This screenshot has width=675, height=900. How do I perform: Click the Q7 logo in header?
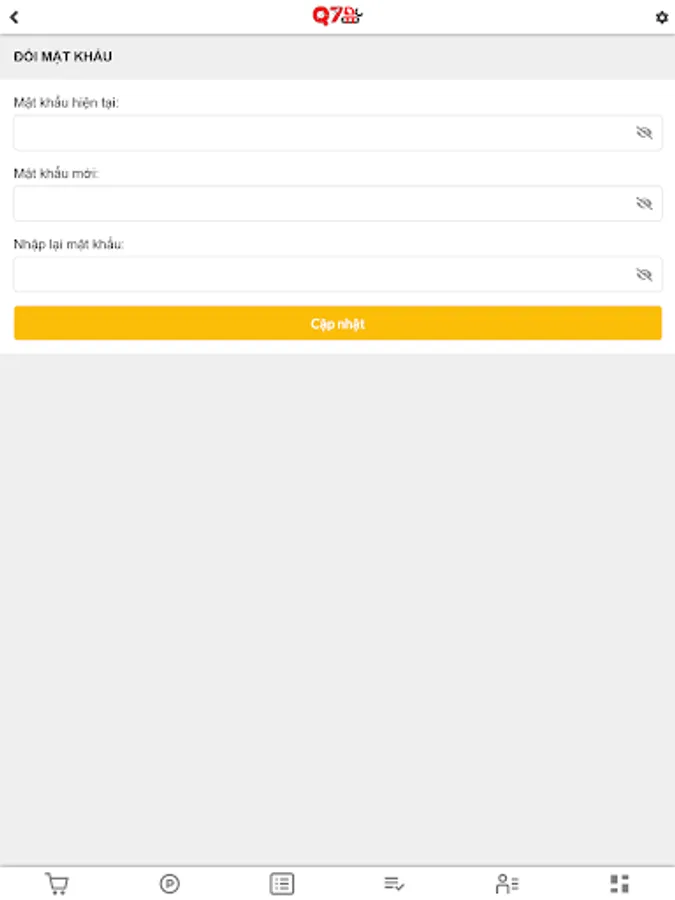point(337,15)
